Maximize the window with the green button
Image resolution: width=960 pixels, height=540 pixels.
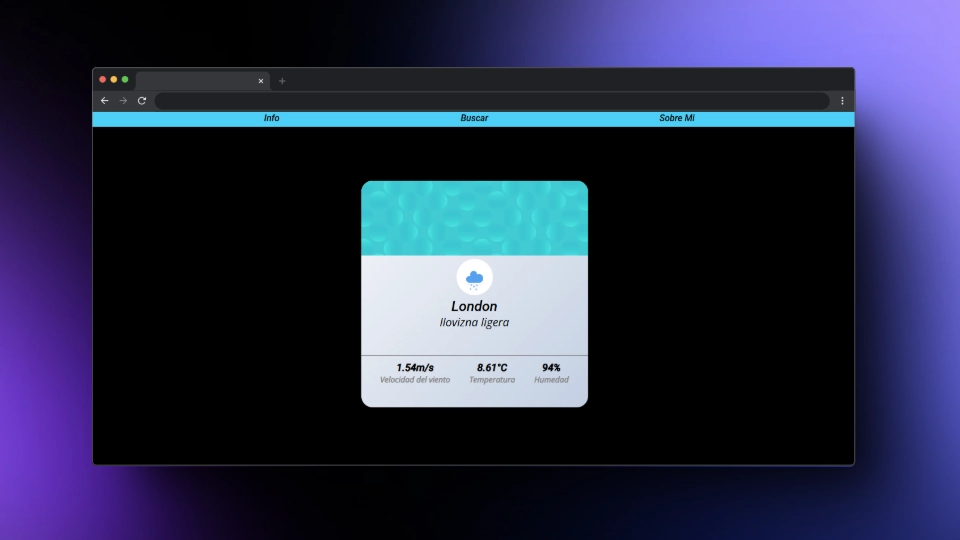click(125, 80)
